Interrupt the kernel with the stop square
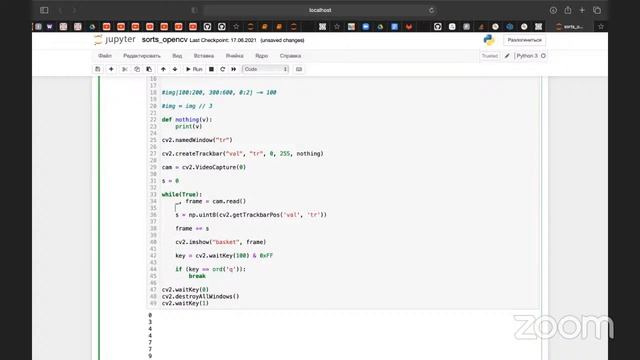Image resolution: width=640 pixels, height=360 pixels. (x=211, y=69)
